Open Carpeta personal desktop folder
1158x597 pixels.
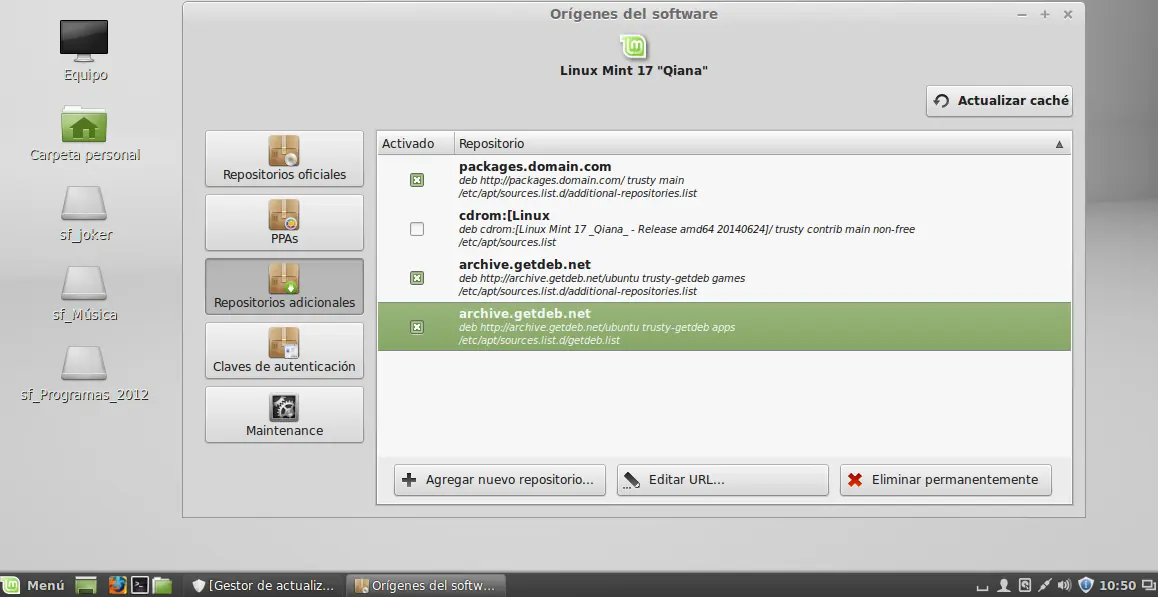[x=84, y=133]
